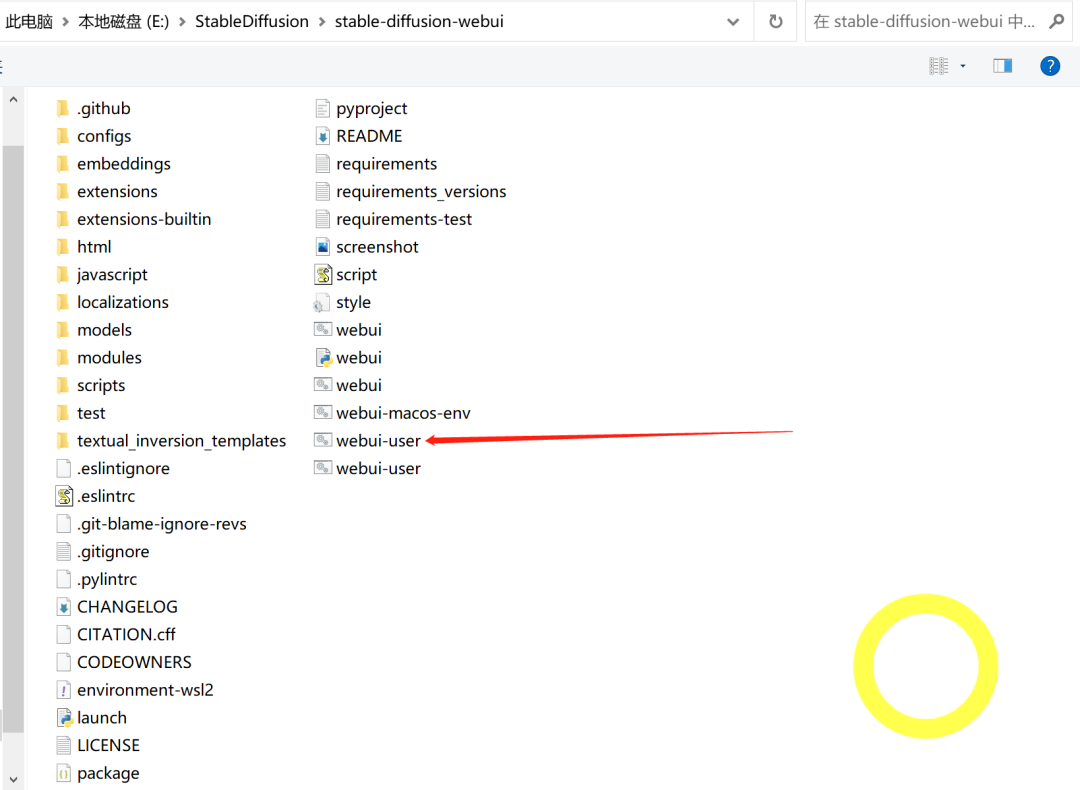The image size is (1080, 790).
Task: Select the webui Python file icon
Action: point(323,357)
